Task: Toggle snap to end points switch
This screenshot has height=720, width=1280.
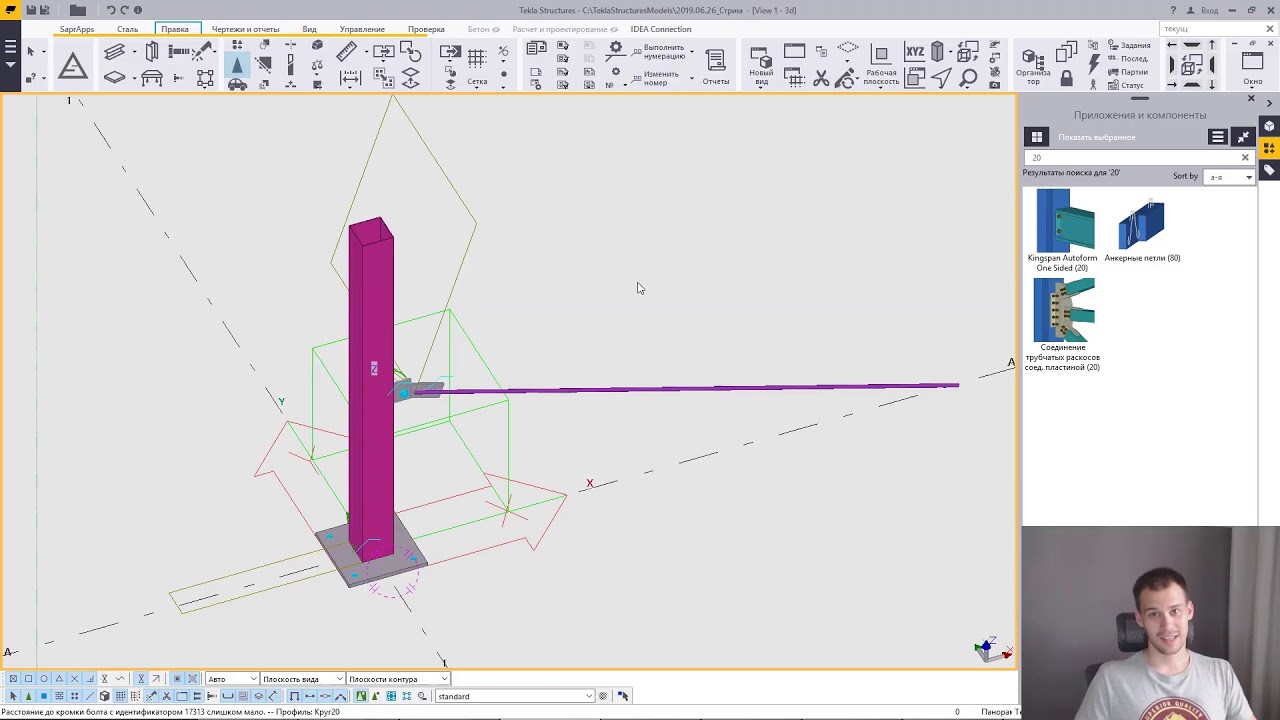Action: 28,679
